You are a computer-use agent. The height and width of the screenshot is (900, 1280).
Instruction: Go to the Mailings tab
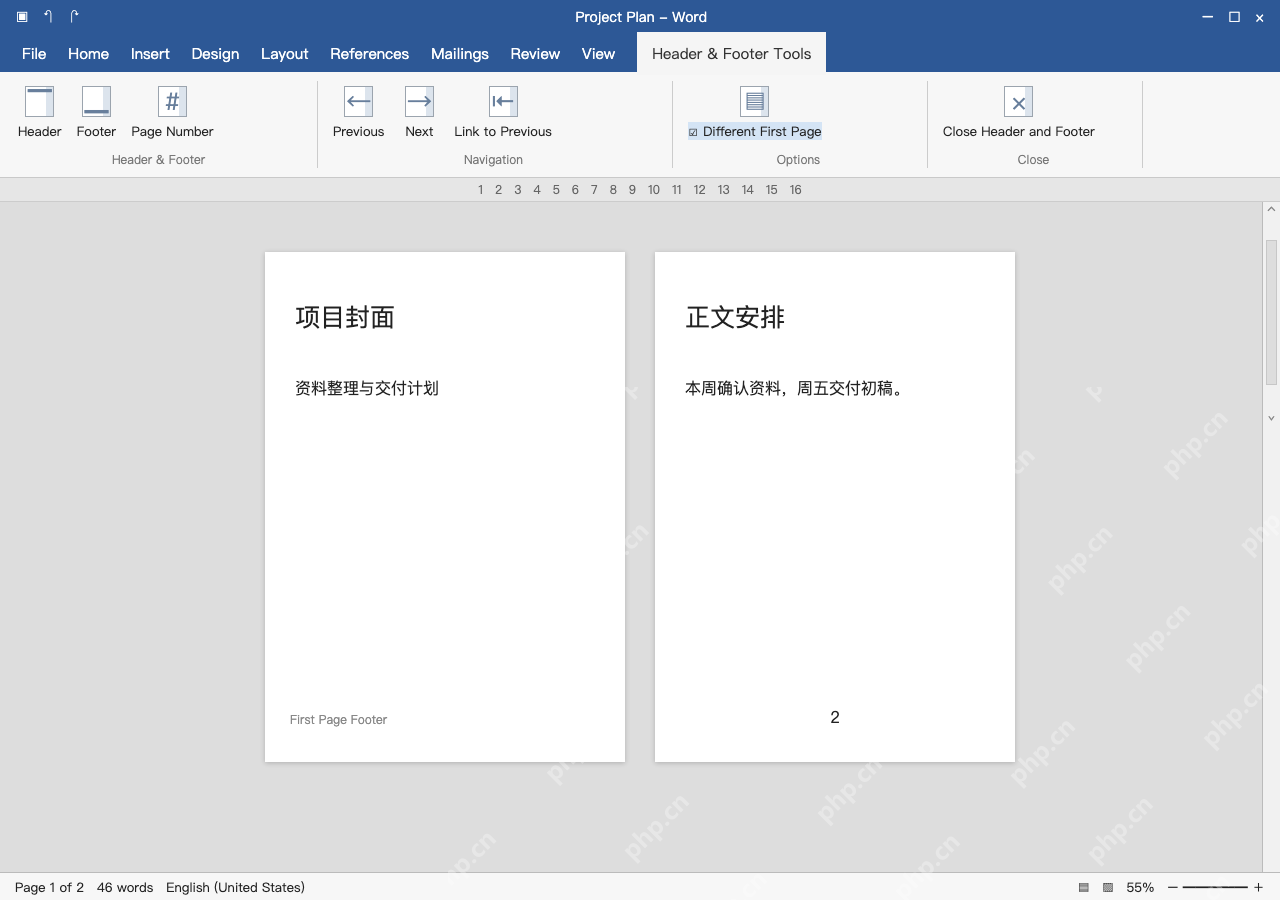pyautogui.click(x=459, y=54)
